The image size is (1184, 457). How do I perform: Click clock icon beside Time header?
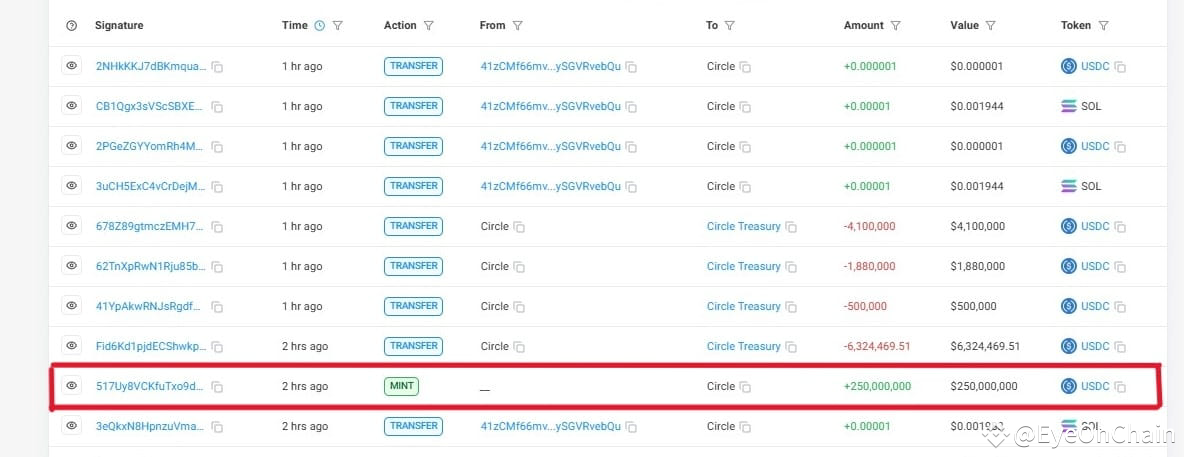click(320, 26)
